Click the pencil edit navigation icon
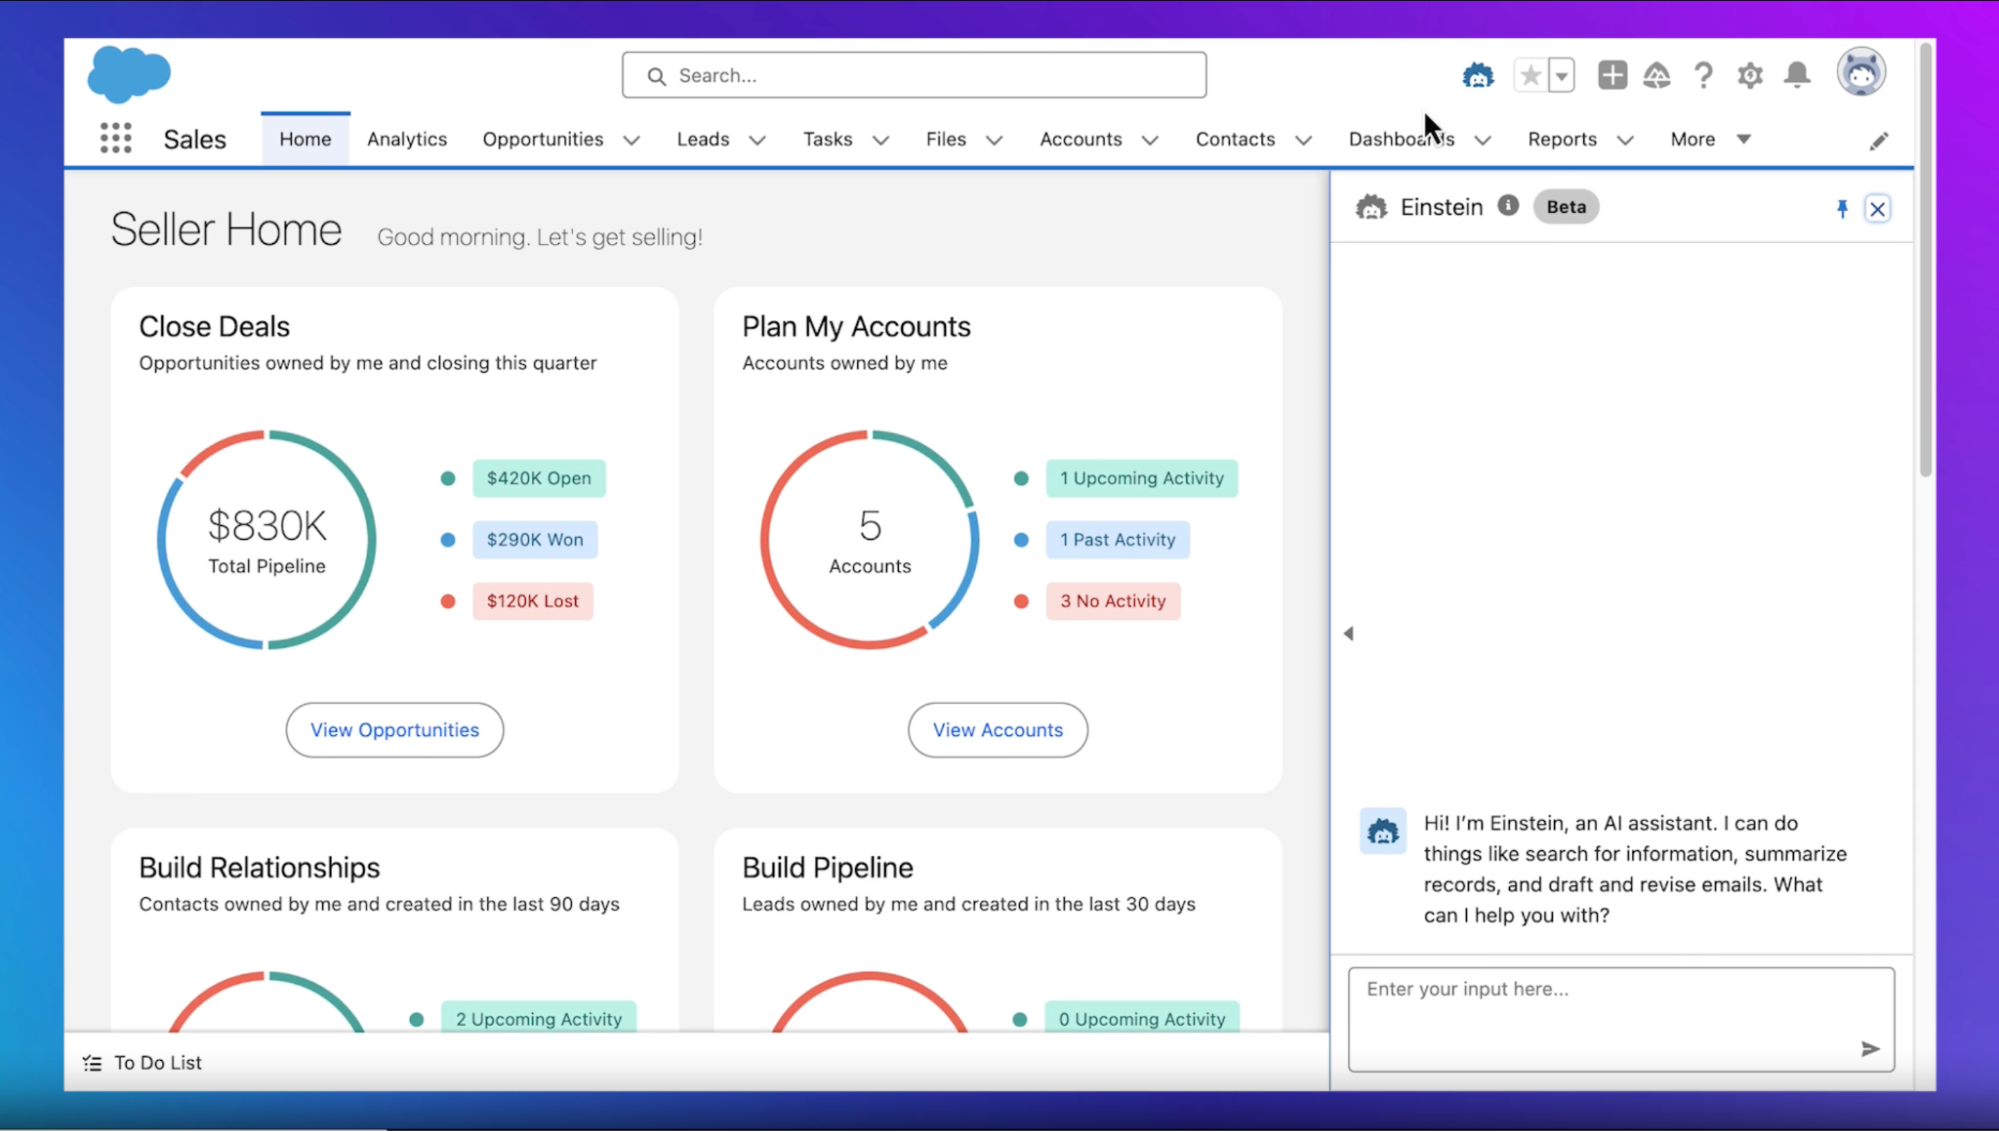Viewport: 1999px width, 1132px height. pyautogui.click(x=1879, y=141)
